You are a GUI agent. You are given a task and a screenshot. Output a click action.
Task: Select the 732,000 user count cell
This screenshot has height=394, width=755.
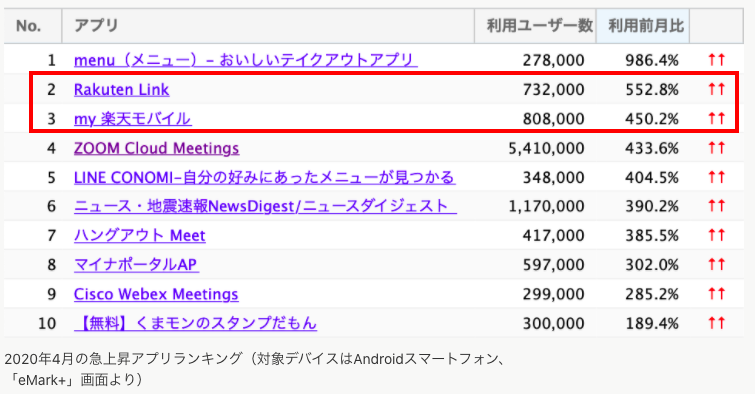click(553, 90)
